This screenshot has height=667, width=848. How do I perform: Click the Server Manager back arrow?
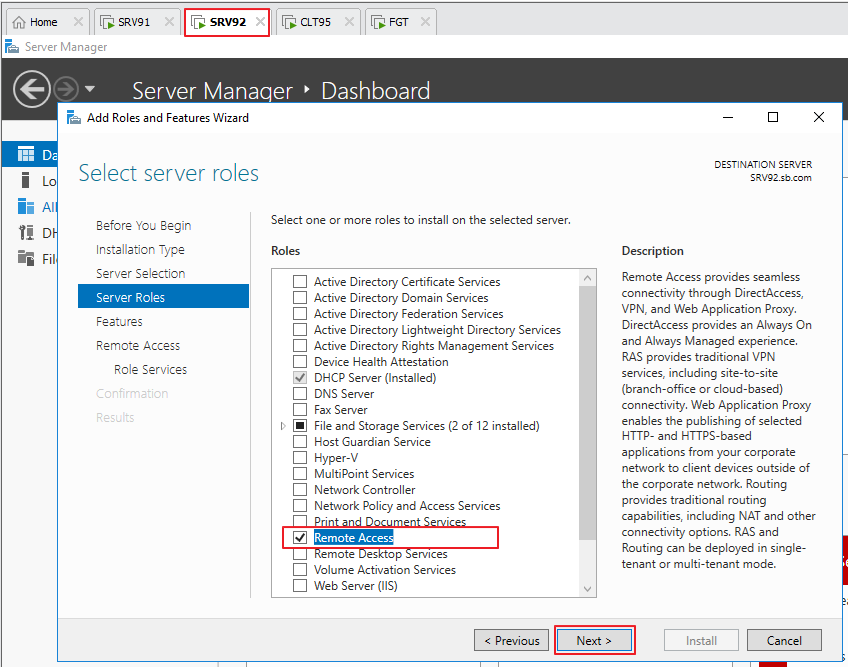point(32,89)
